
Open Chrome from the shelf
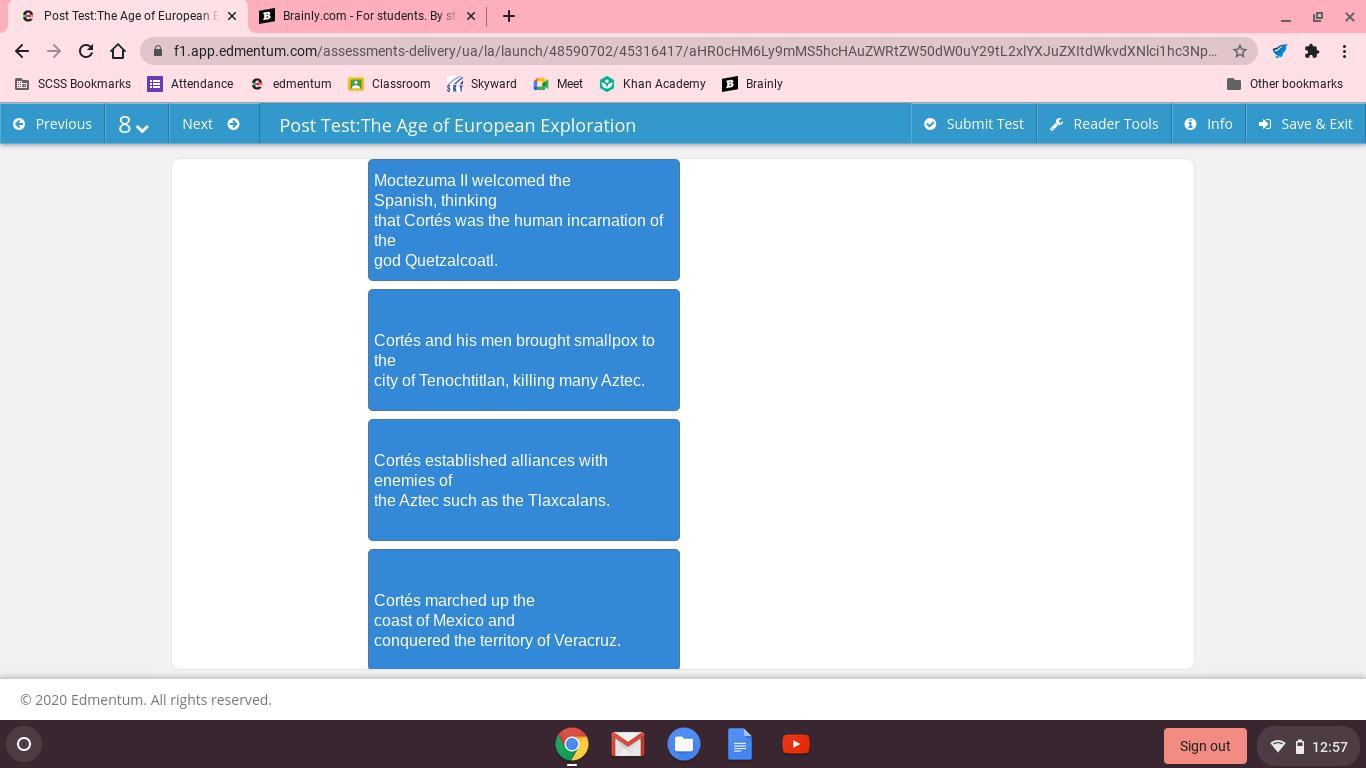click(x=572, y=744)
